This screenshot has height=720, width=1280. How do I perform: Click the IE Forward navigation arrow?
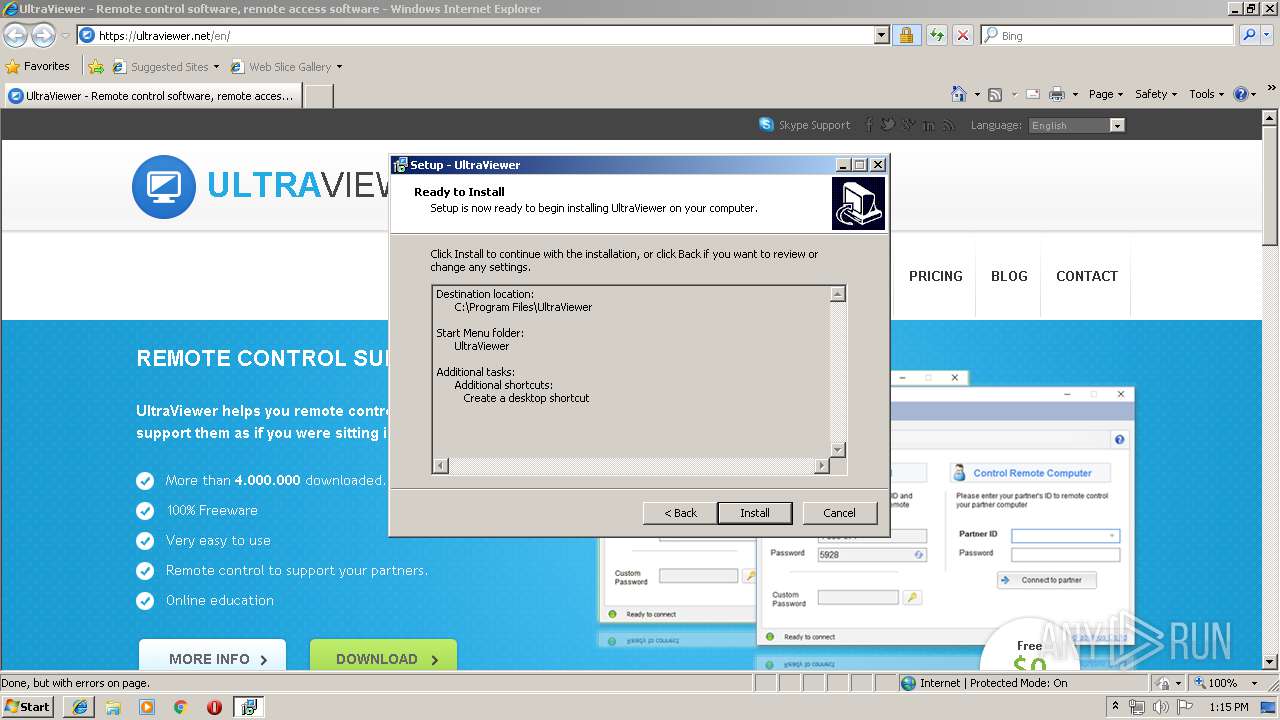[43, 35]
